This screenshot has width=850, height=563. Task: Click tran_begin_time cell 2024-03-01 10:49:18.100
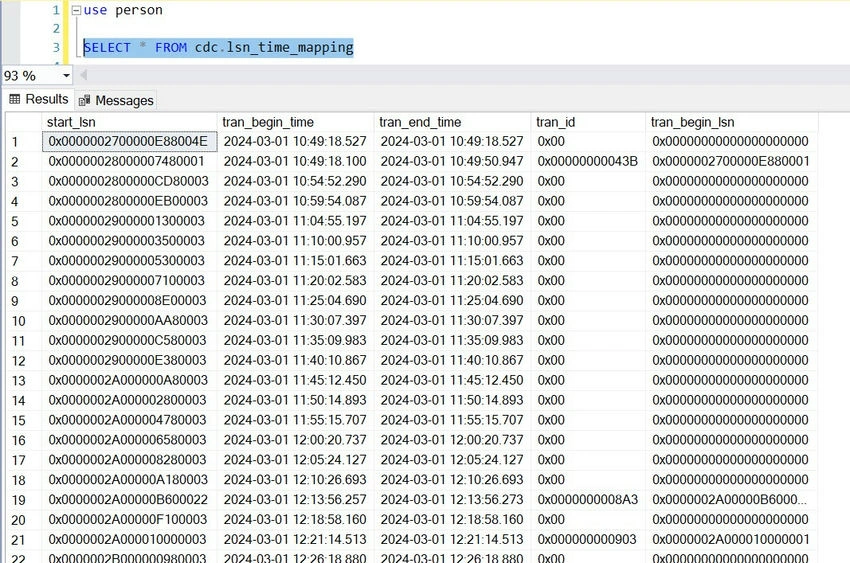pyautogui.click(x=295, y=161)
